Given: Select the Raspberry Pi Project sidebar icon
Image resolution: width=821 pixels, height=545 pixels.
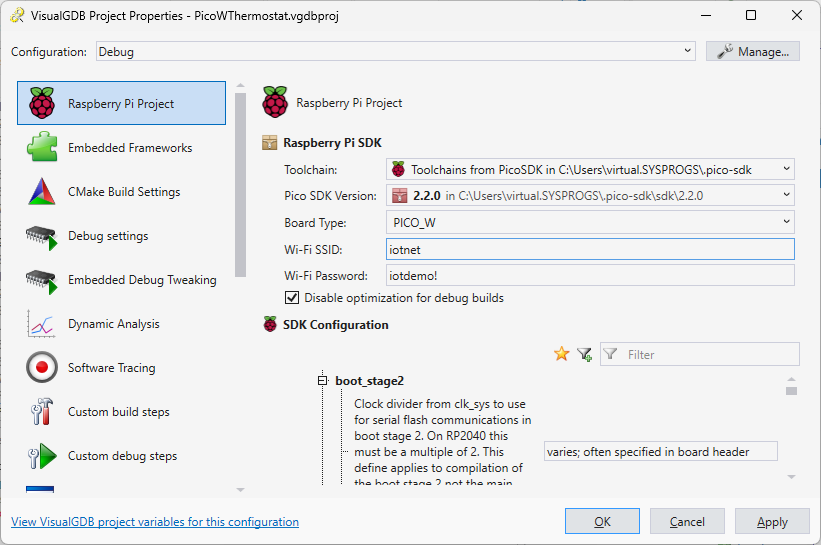Looking at the screenshot, I should coord(42,104).
